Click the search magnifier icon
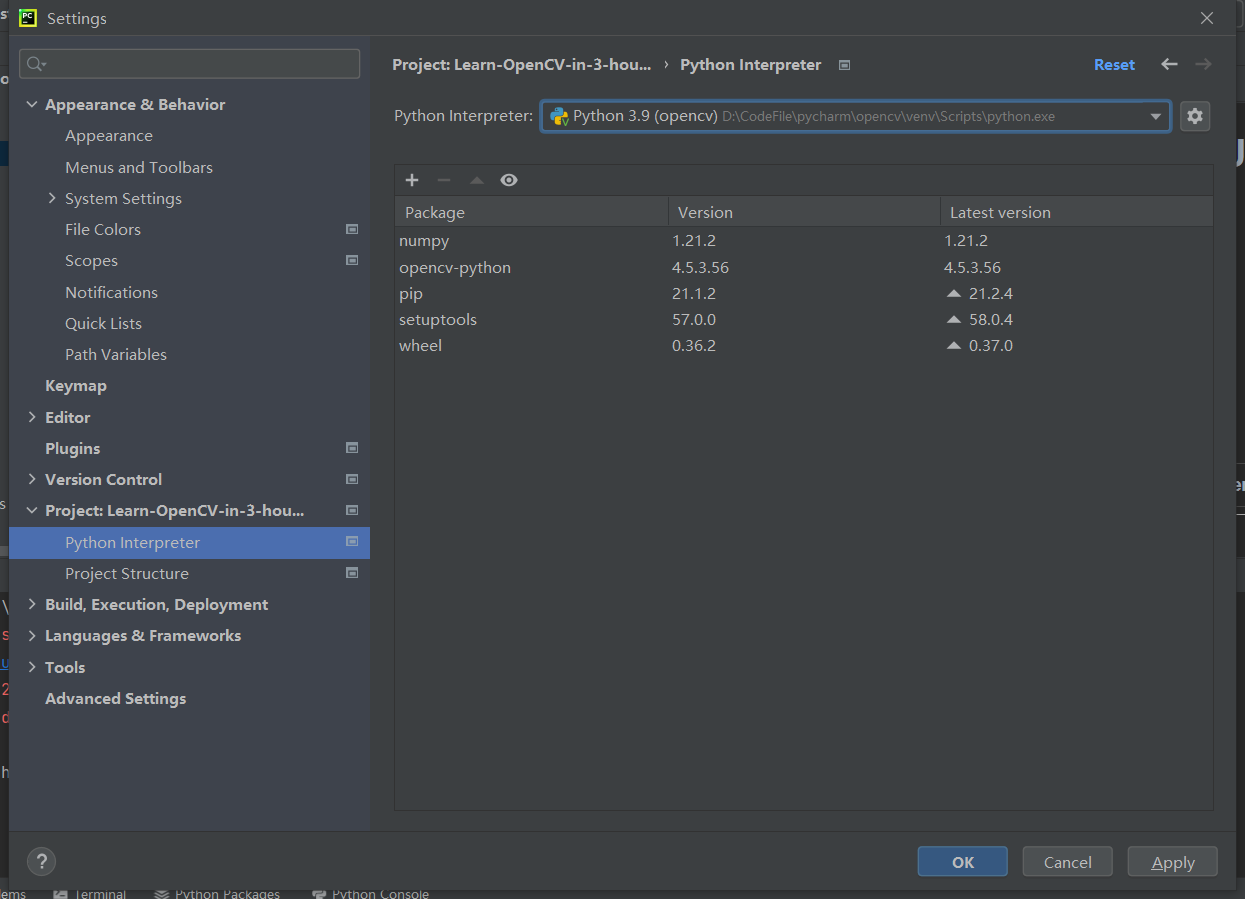The width and height of the screenshot is (1245, 899). click(x=36, y=64)
